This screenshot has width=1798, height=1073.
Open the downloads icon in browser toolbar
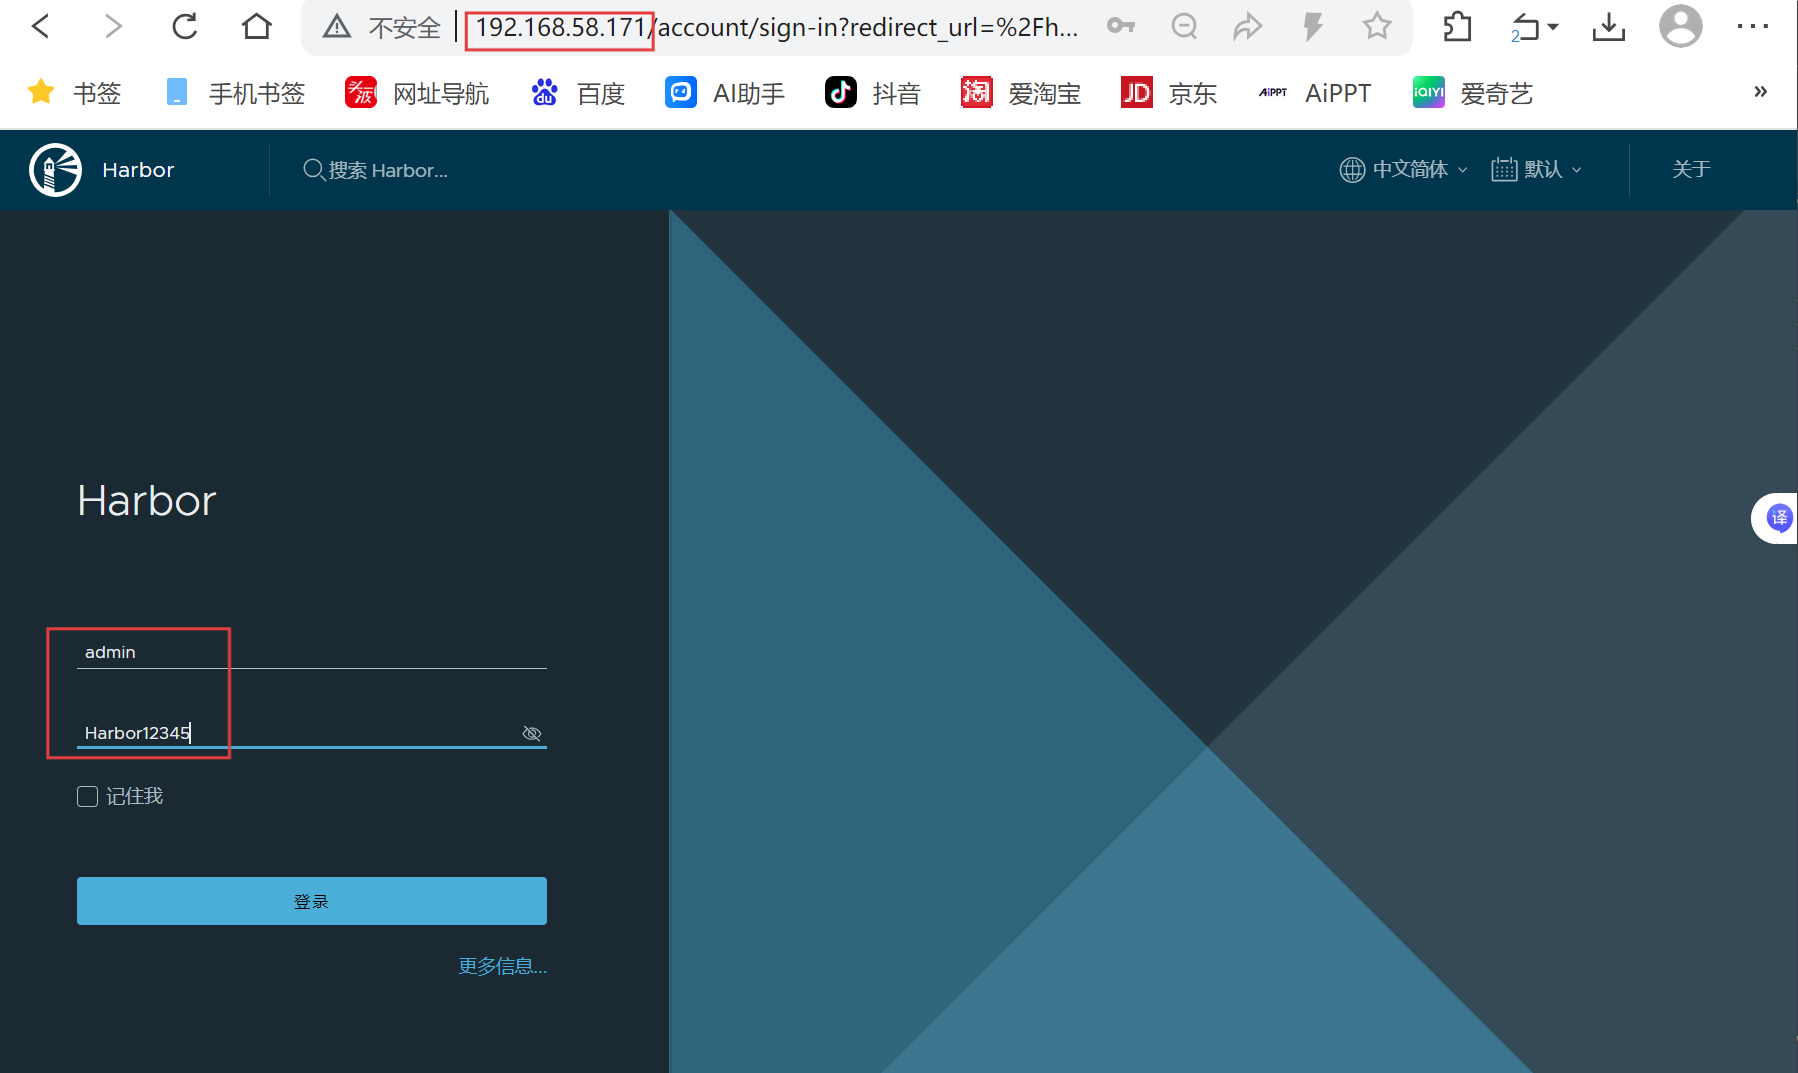click(x=1609, y=27)
